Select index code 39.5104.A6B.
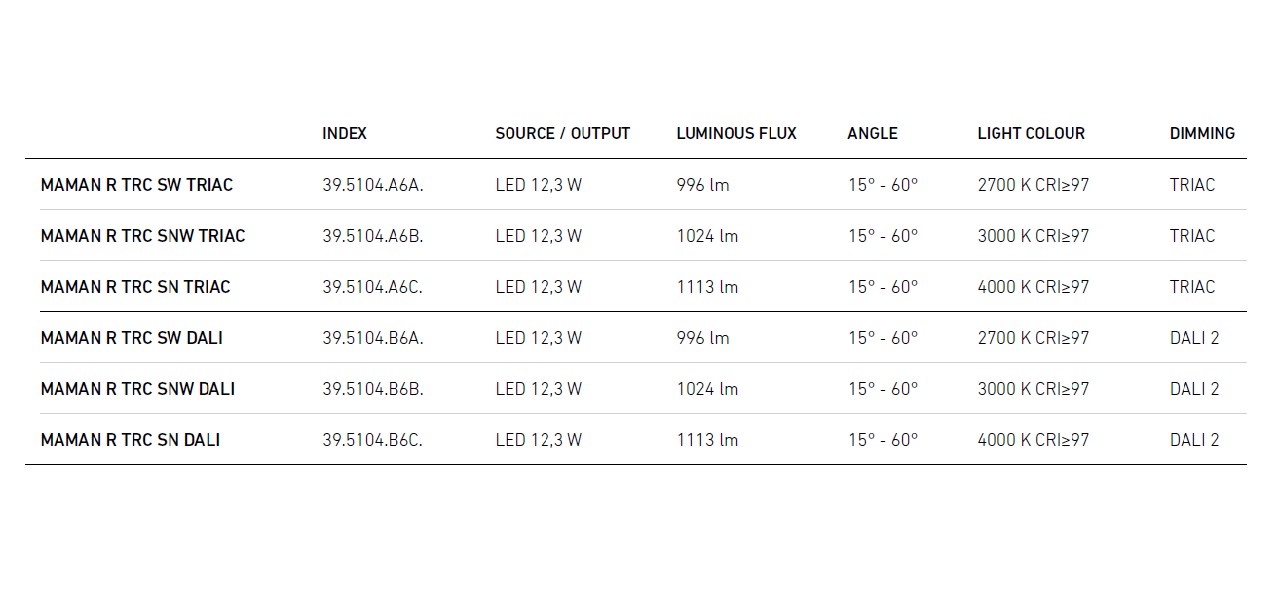This screenshot has width=1288, height=612. point(373,236)
